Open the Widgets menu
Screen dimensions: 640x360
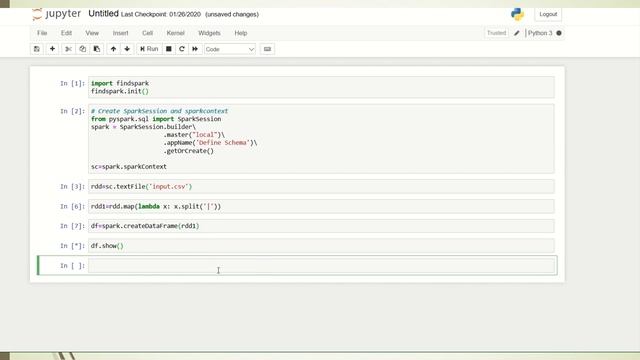[209, 33]
